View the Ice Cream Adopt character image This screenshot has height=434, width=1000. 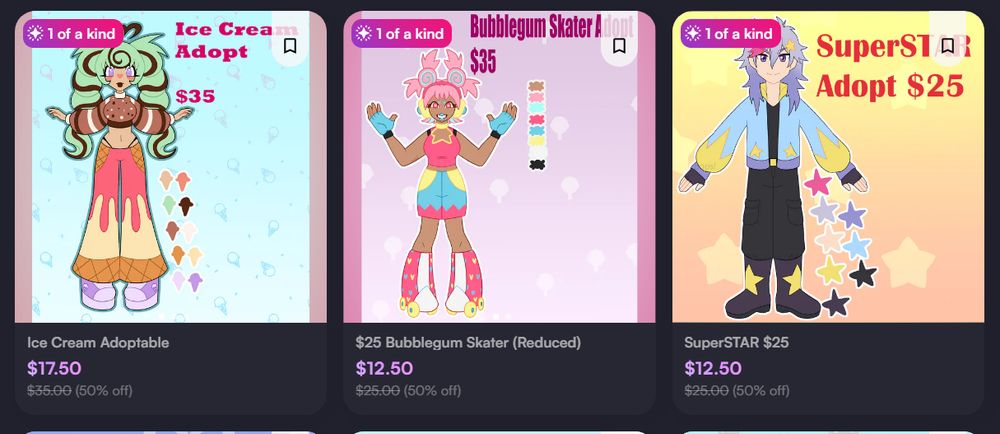click(x=171, y=167)
